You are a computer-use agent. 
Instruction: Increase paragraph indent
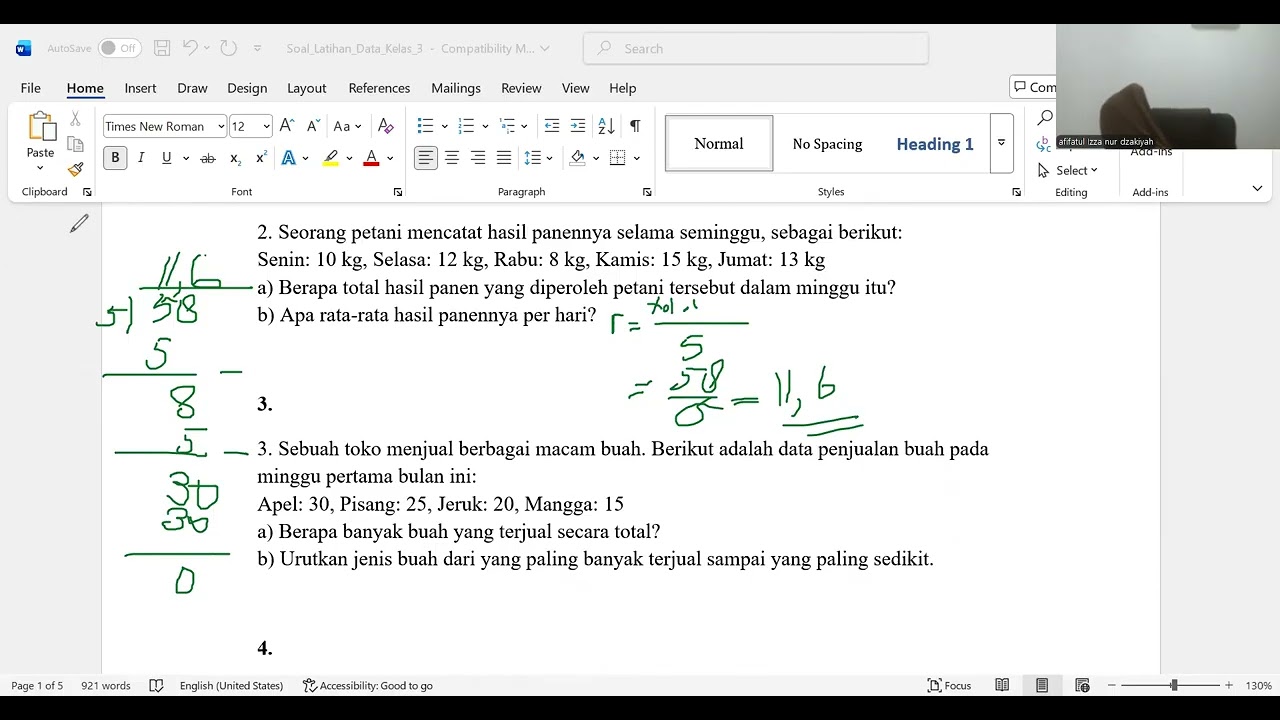578,126
